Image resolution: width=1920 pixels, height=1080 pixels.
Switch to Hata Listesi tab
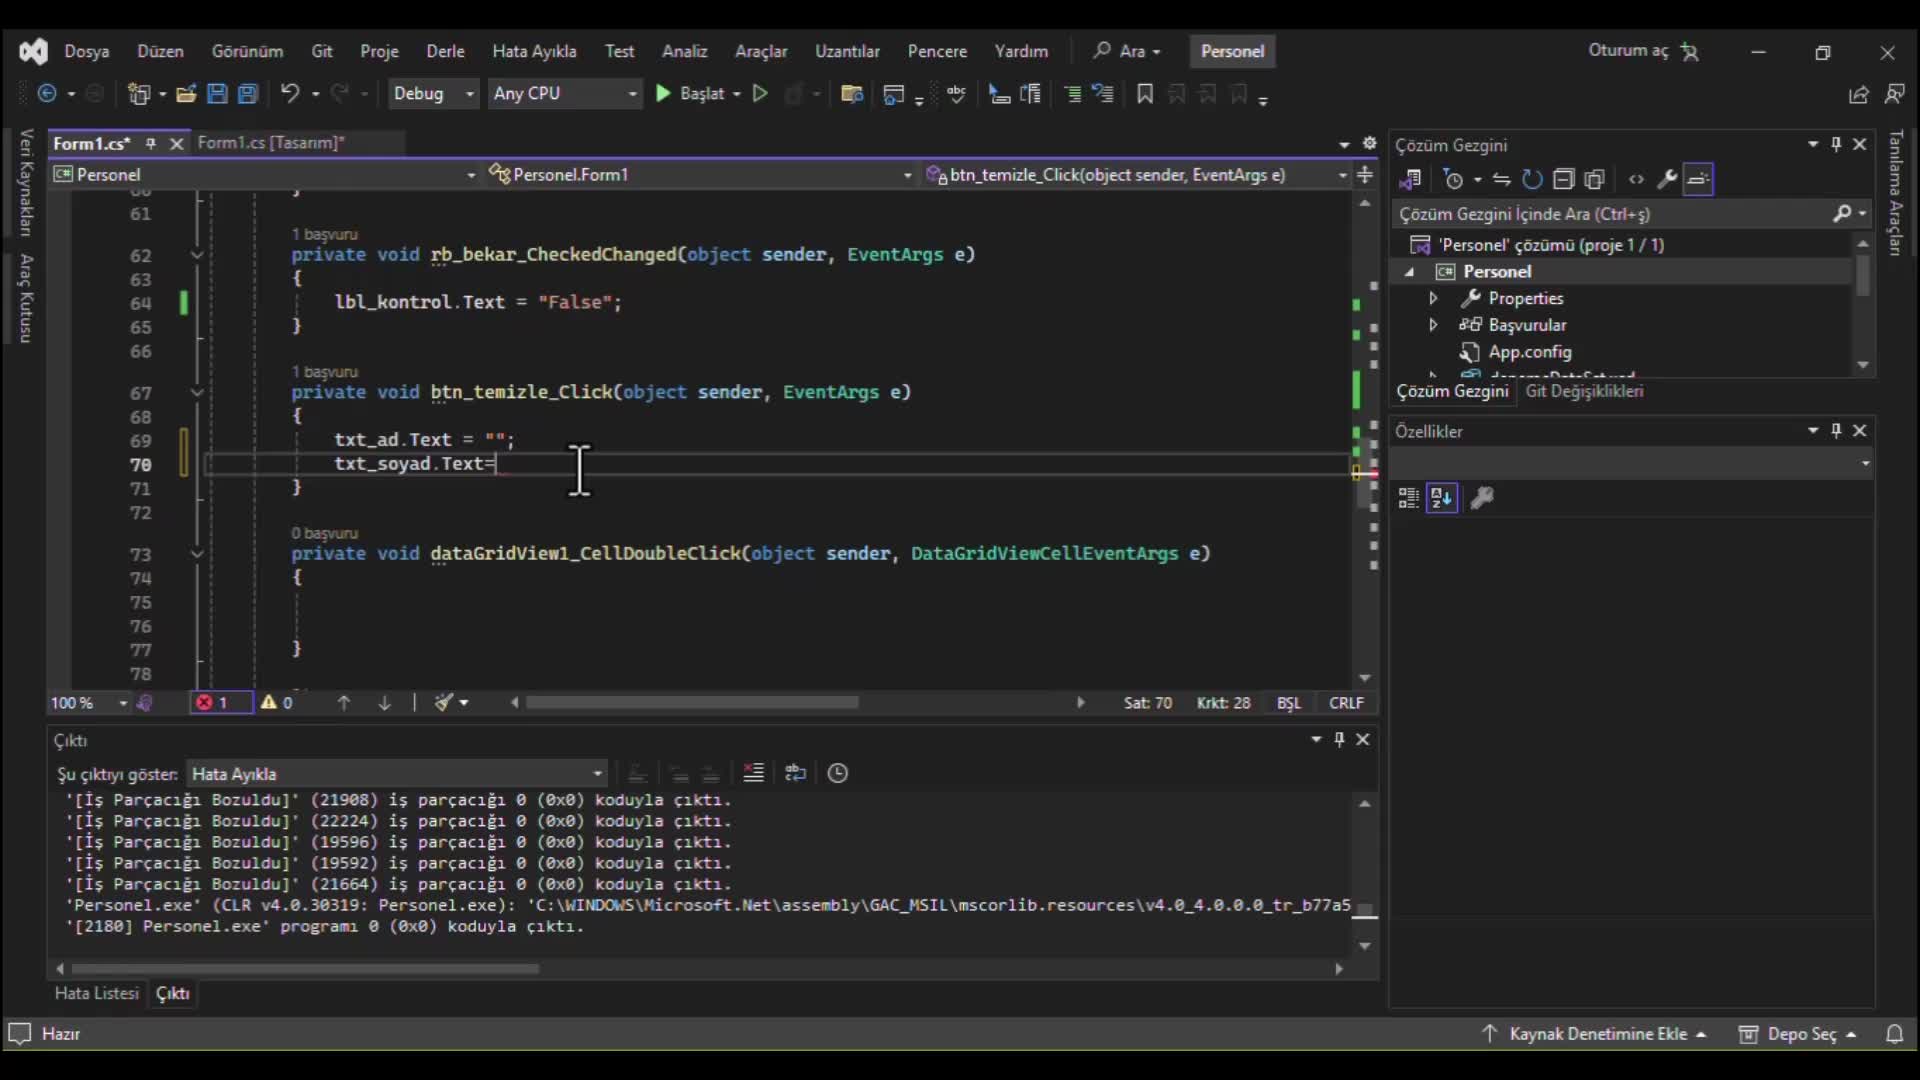(x=97, y=993)
